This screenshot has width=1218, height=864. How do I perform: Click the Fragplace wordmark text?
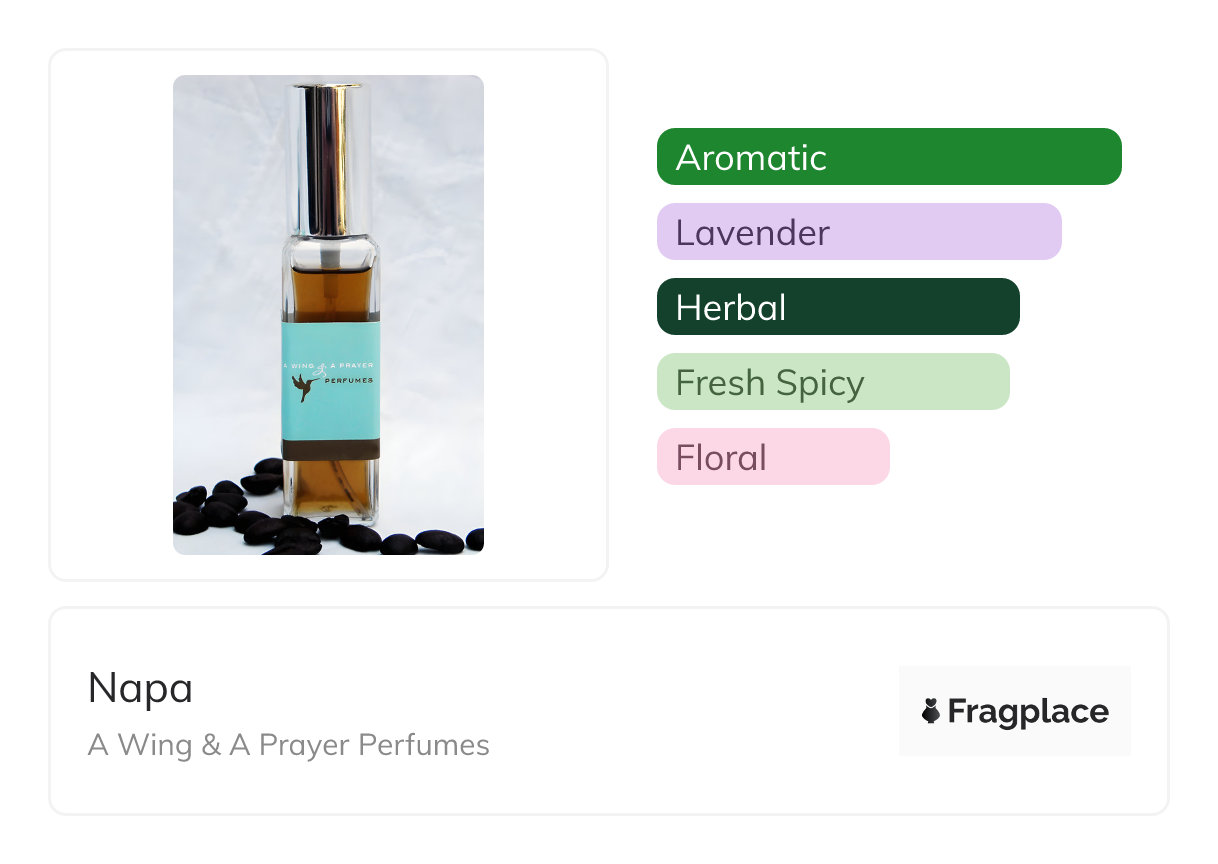1027,711
